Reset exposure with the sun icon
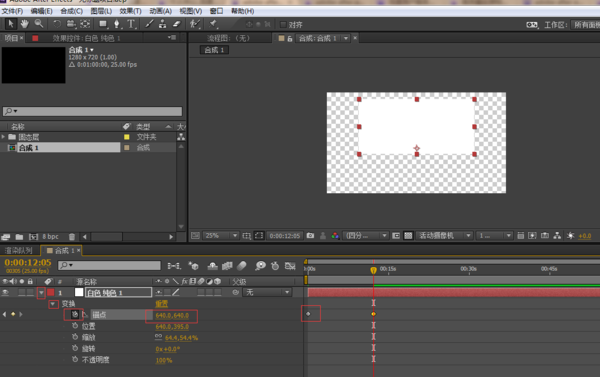This screenshot has width=600, height=377. pyautogui.click(x=571, y=235)
